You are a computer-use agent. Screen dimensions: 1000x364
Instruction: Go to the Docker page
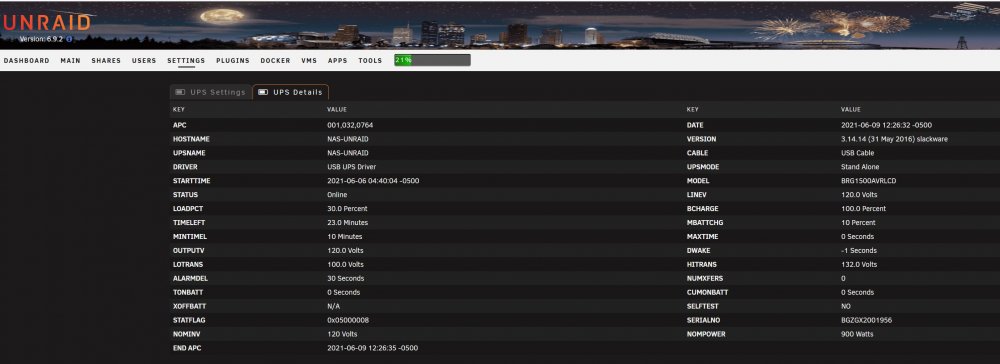[x=276, y=61]
